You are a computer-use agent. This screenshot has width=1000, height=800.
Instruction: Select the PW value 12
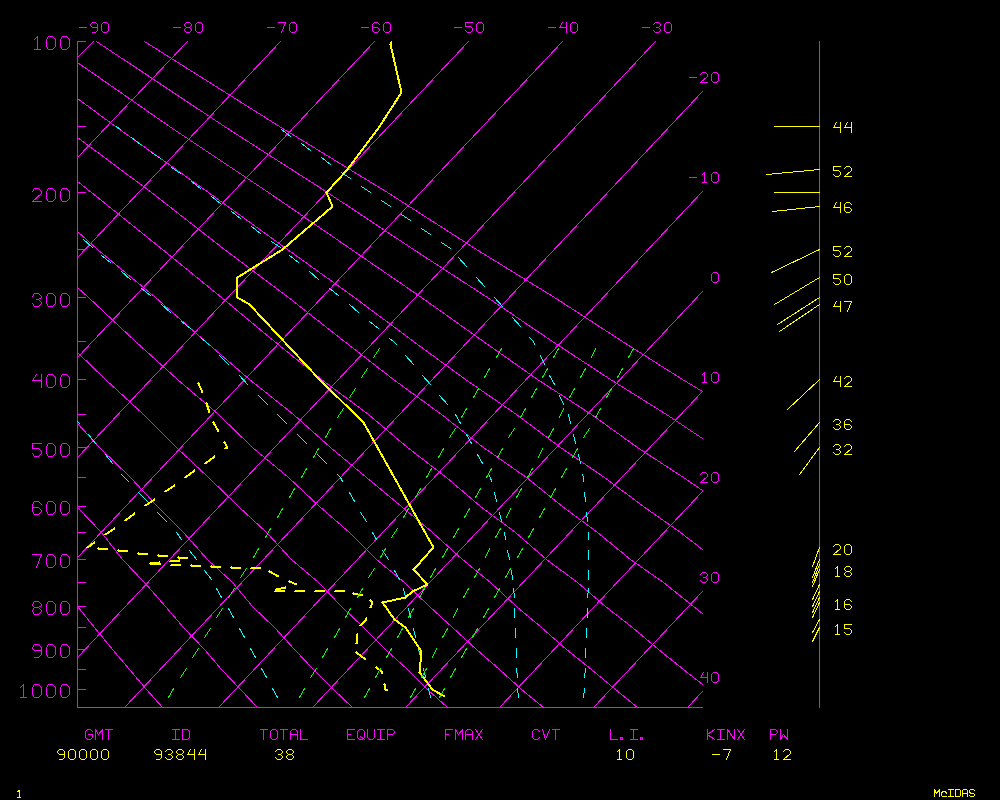coord(781,755)
